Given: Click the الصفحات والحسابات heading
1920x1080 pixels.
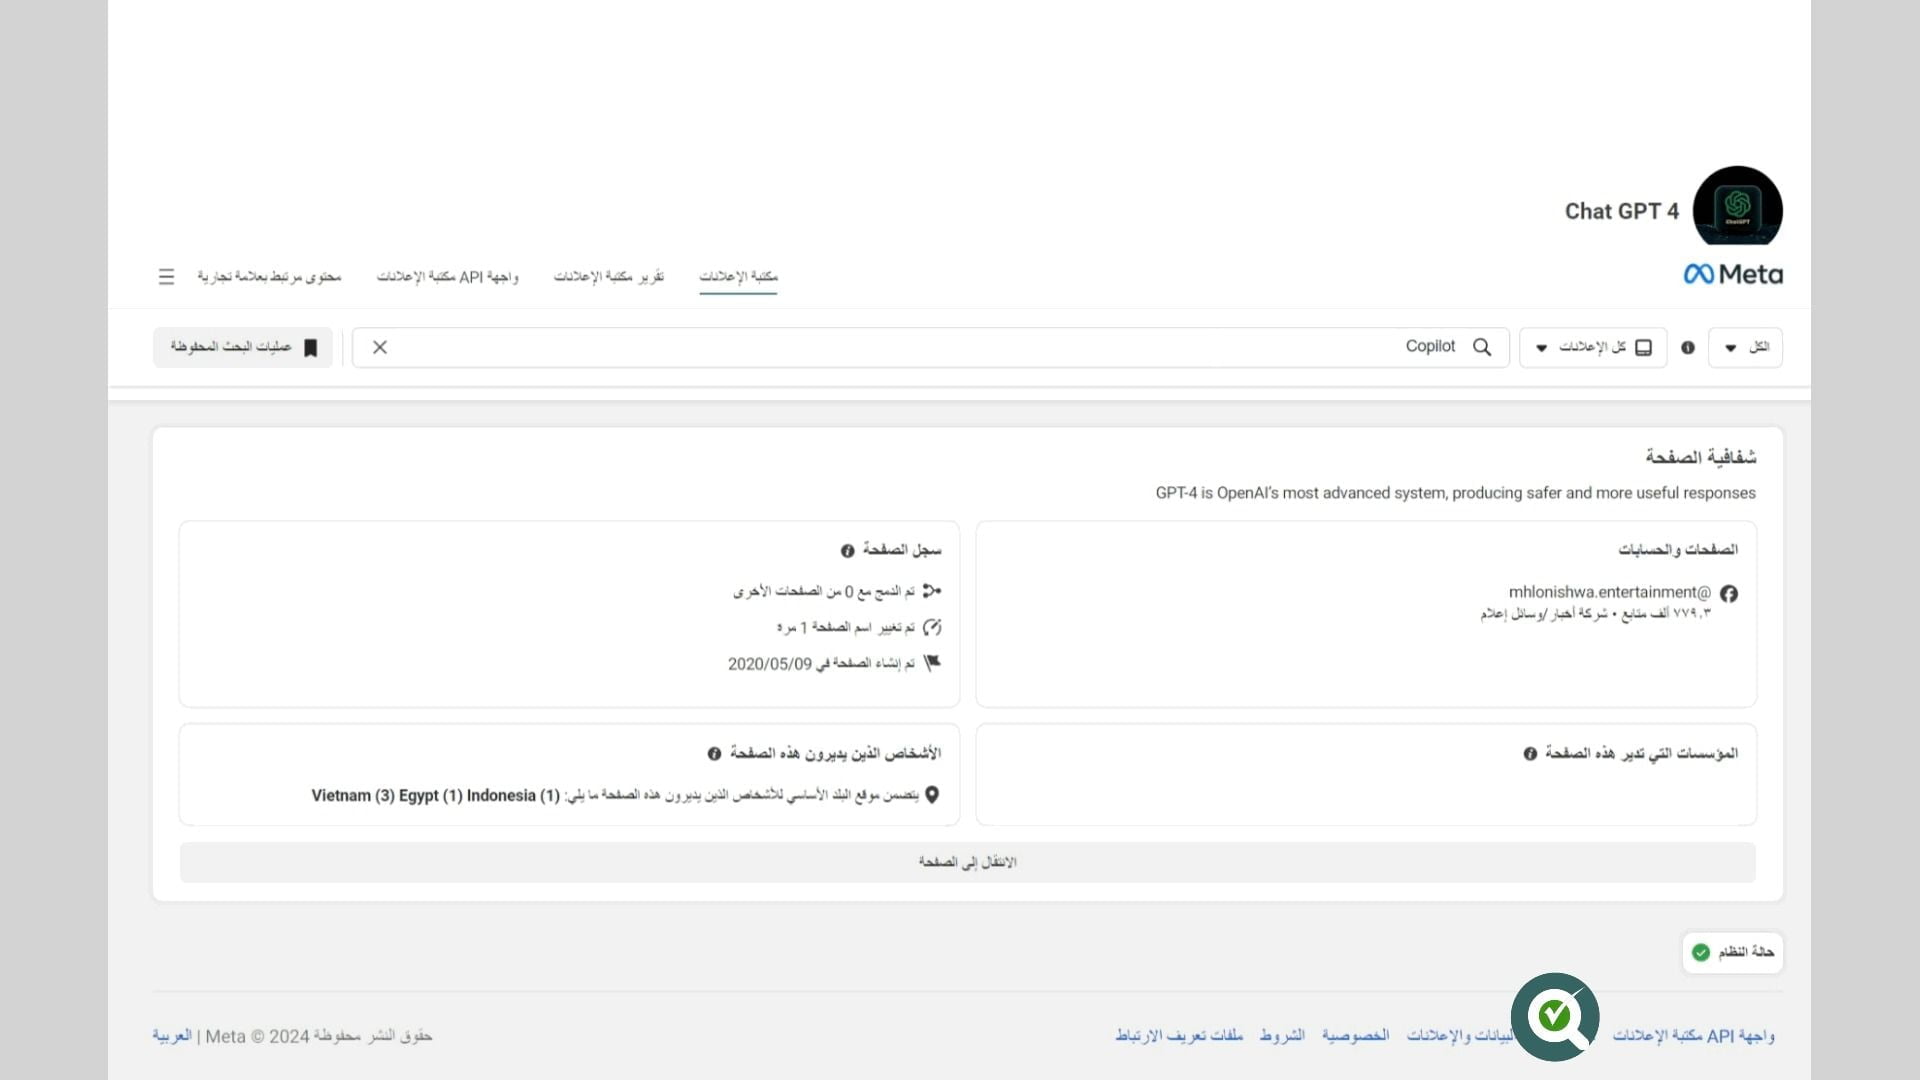Looking at the screenshot, I should 1678,550.
